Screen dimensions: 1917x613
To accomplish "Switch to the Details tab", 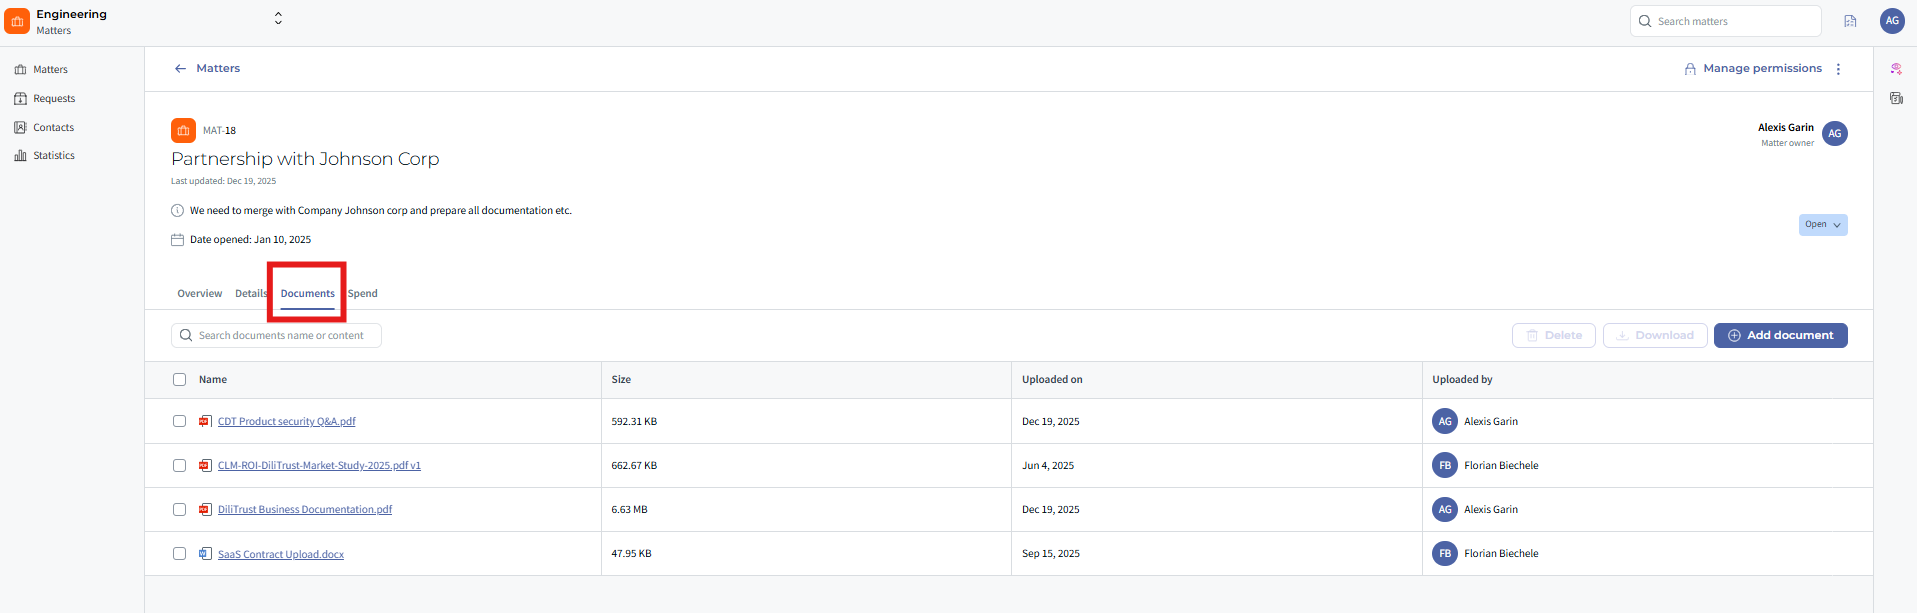I will click(251, 294).
